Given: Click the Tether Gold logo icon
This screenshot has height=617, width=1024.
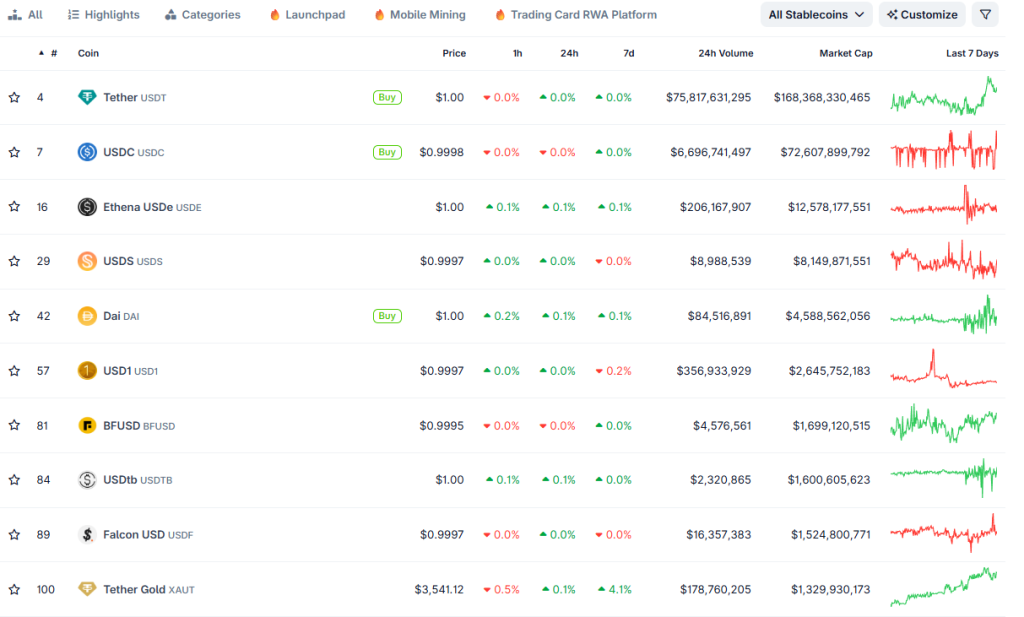Looking at the screenshot, I should (x=87, y=589).
